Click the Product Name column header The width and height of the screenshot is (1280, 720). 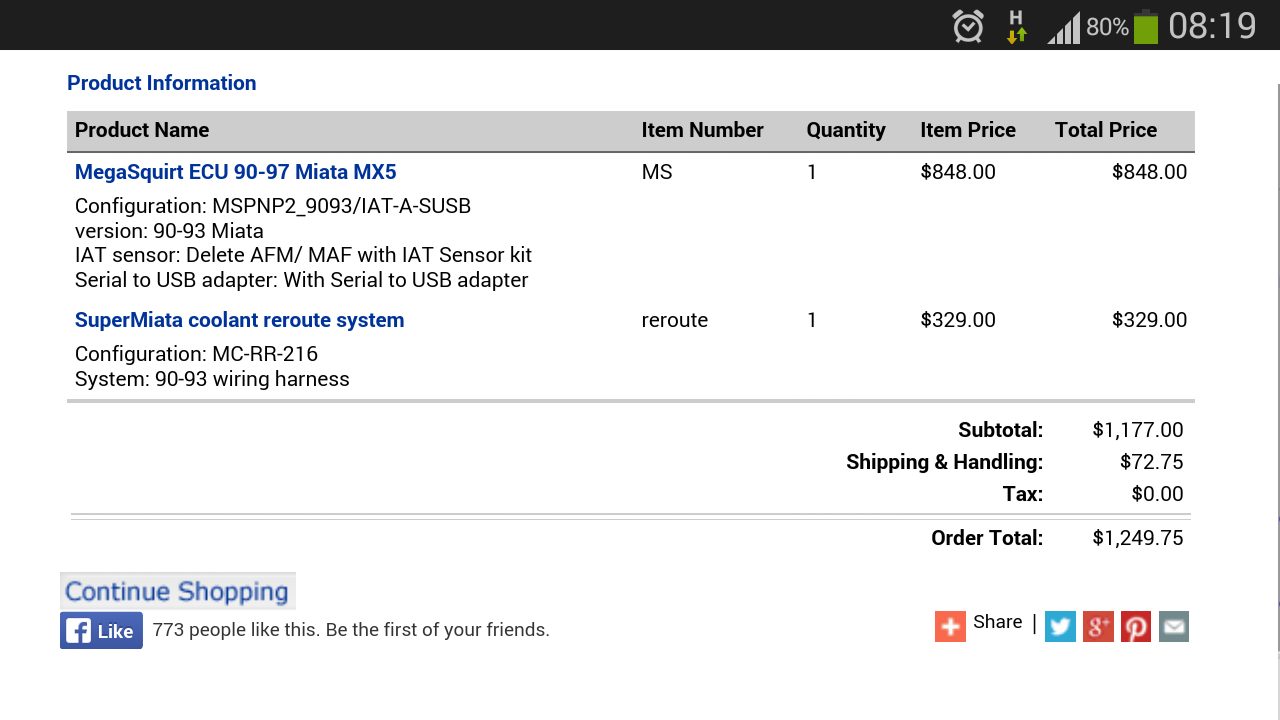[142, 130]
